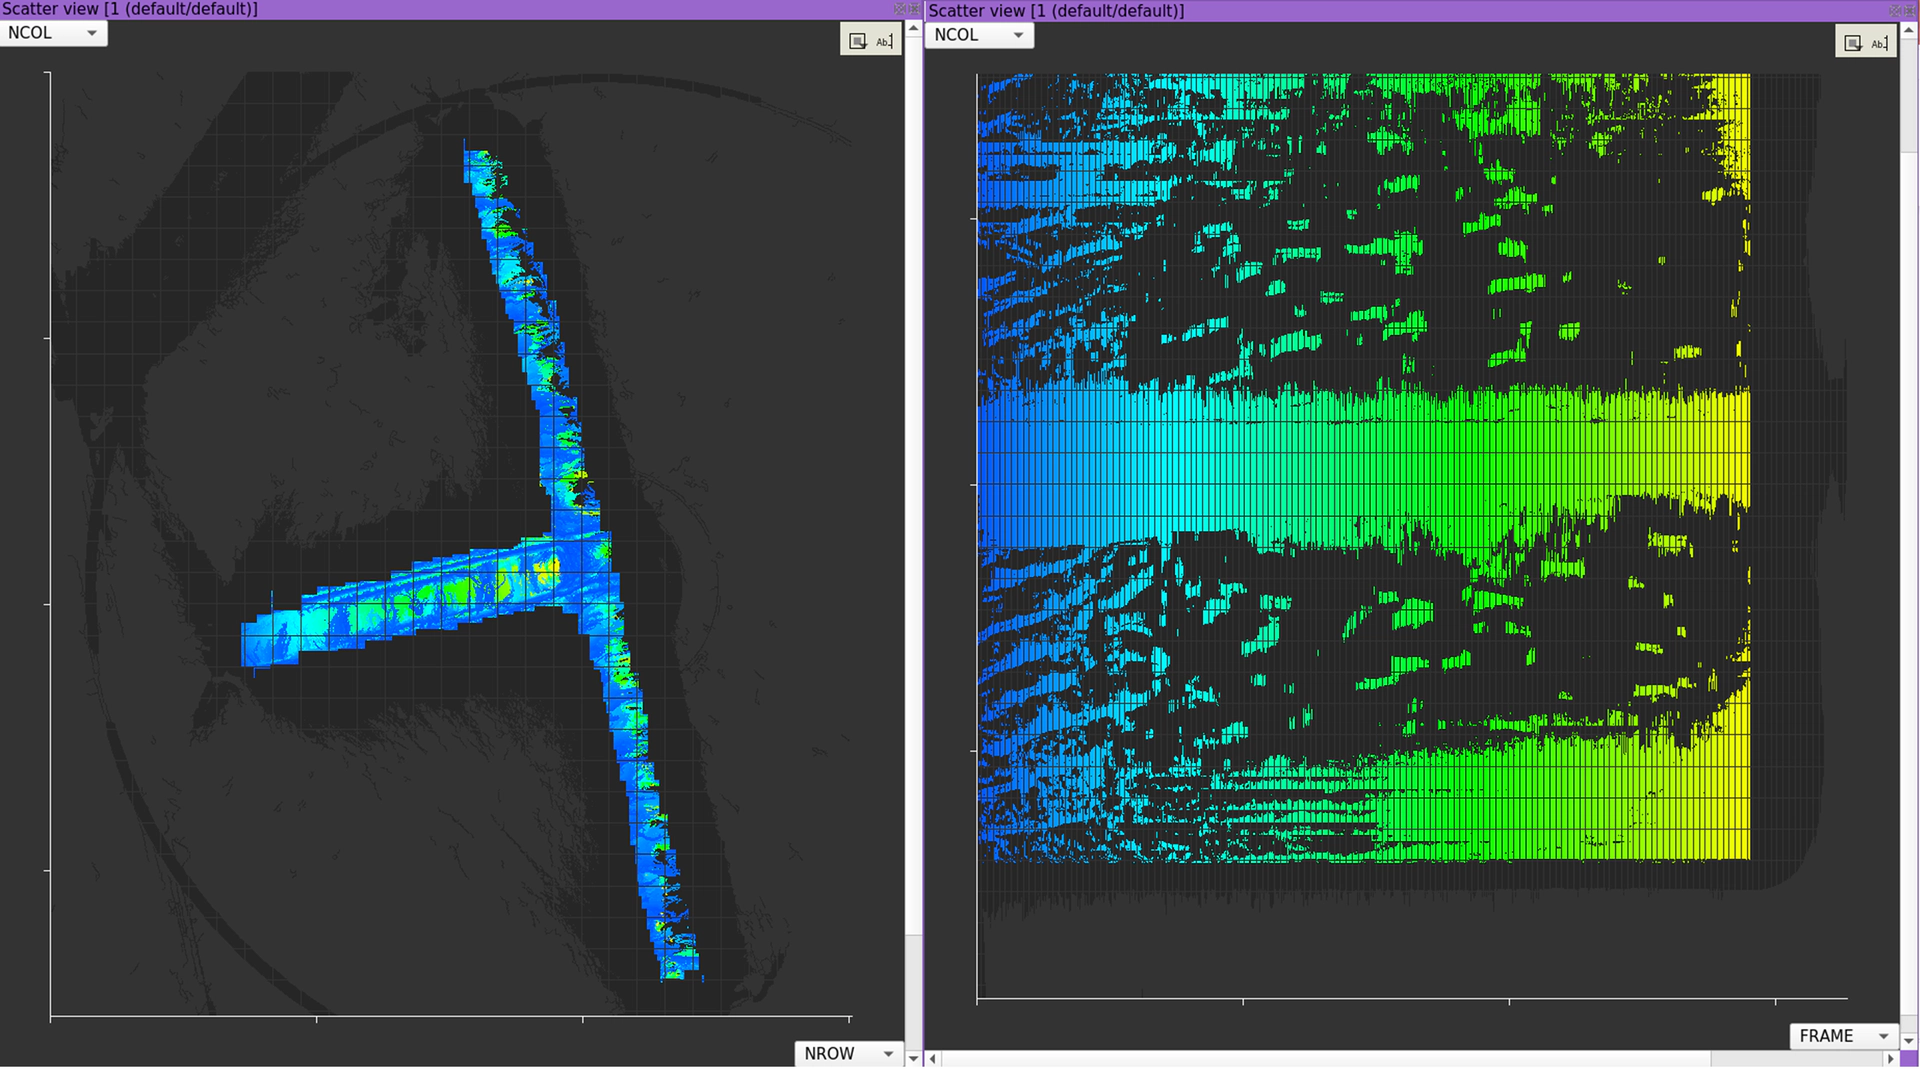Click right panel vertical scrollbar down arrow
Viewport: 1920px width, 1069px height.
pyautogui.click(x=1909, y=1040)
